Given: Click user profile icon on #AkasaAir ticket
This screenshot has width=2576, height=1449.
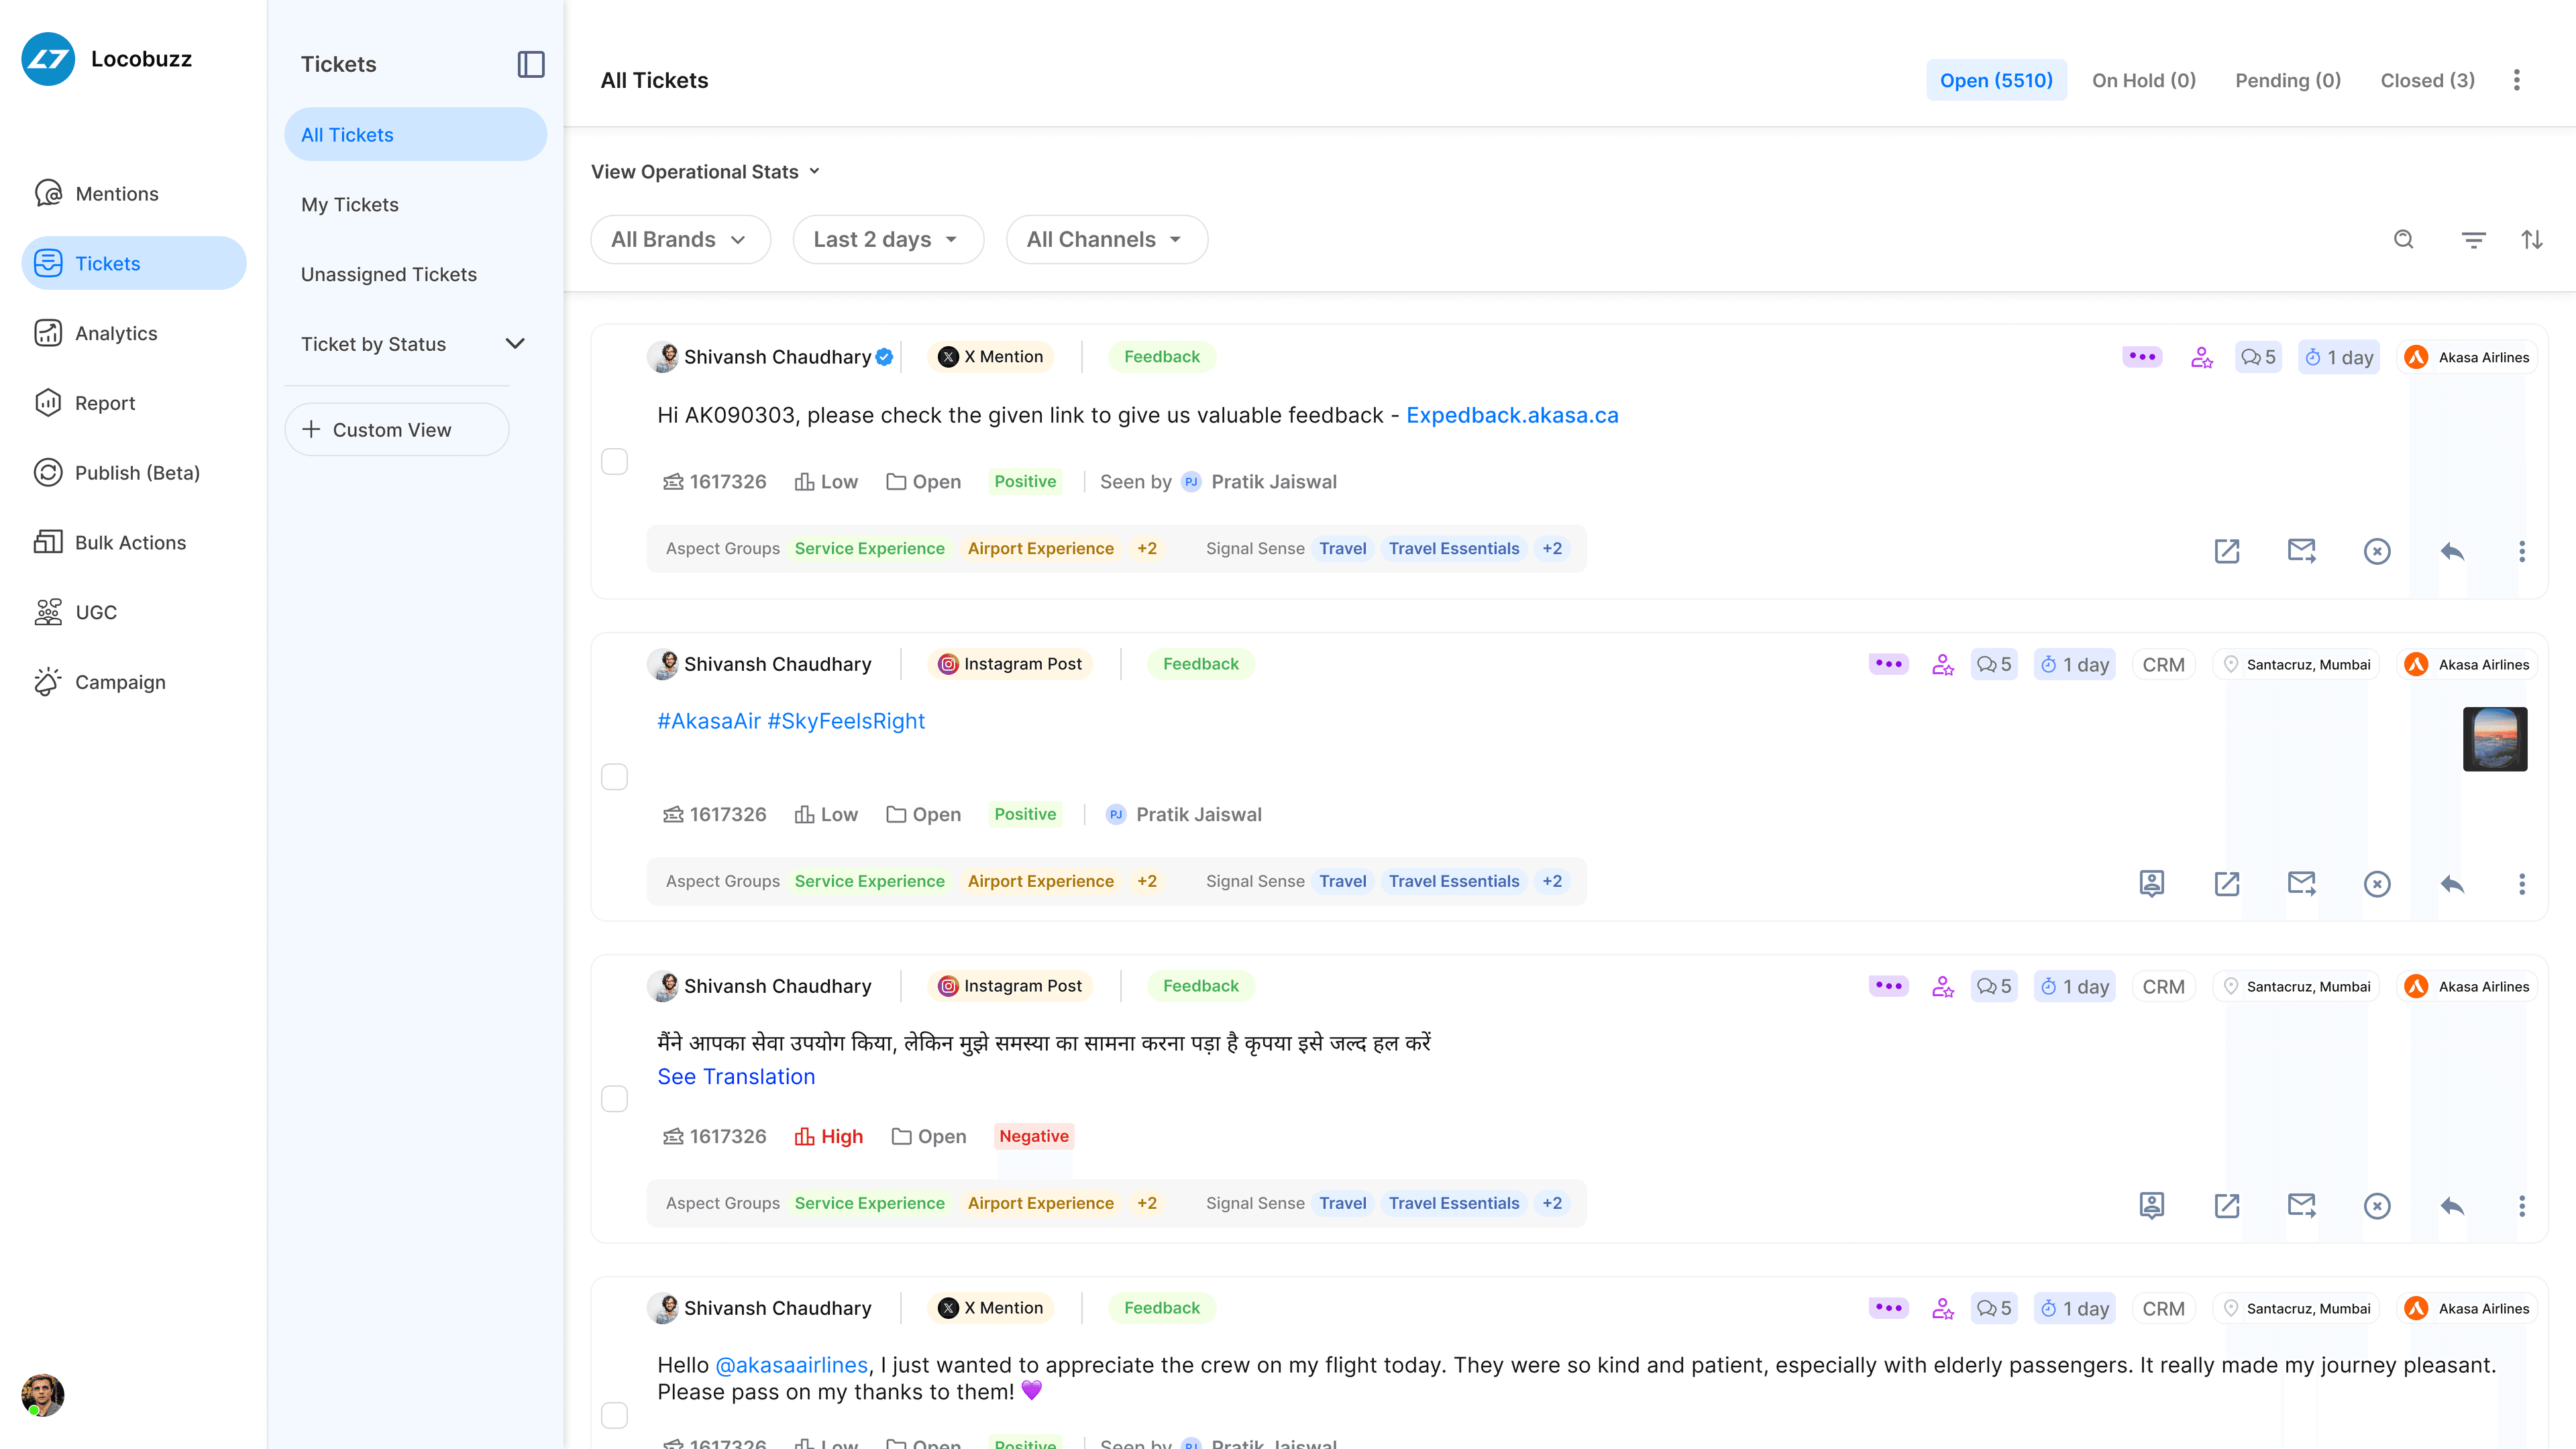Looking at the screenshot, I should 2152,884.
